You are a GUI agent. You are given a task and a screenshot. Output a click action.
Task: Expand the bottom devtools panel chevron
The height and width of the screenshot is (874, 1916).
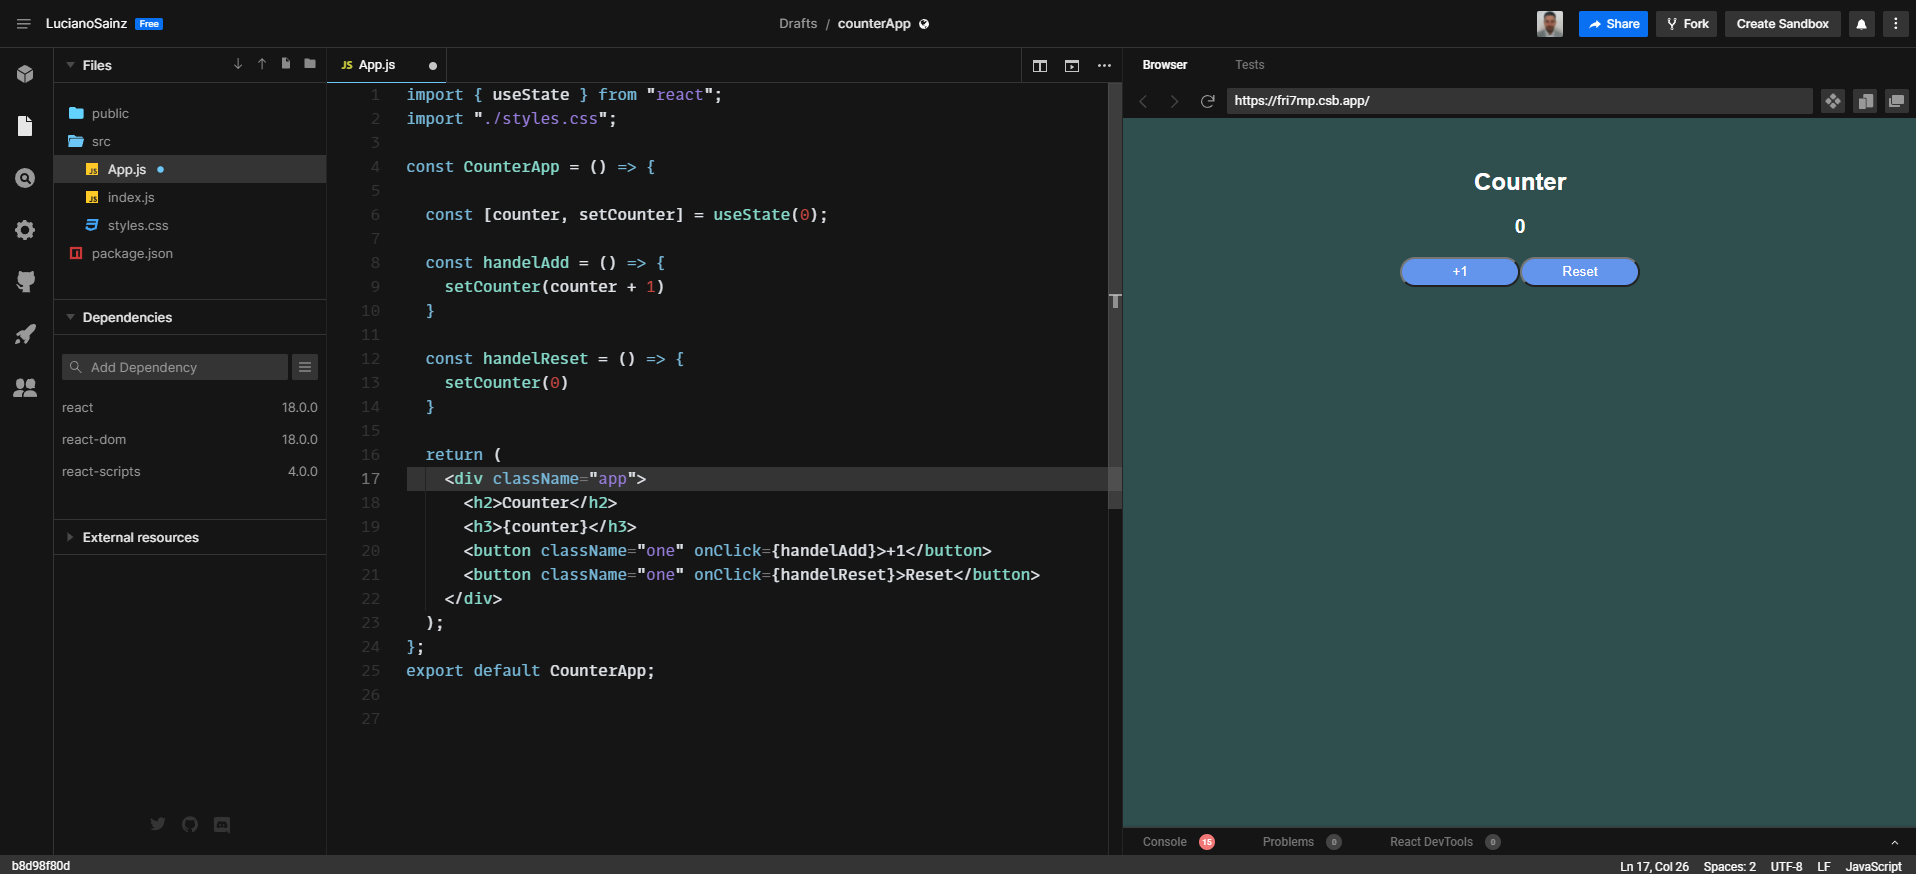click(1894, 842)
